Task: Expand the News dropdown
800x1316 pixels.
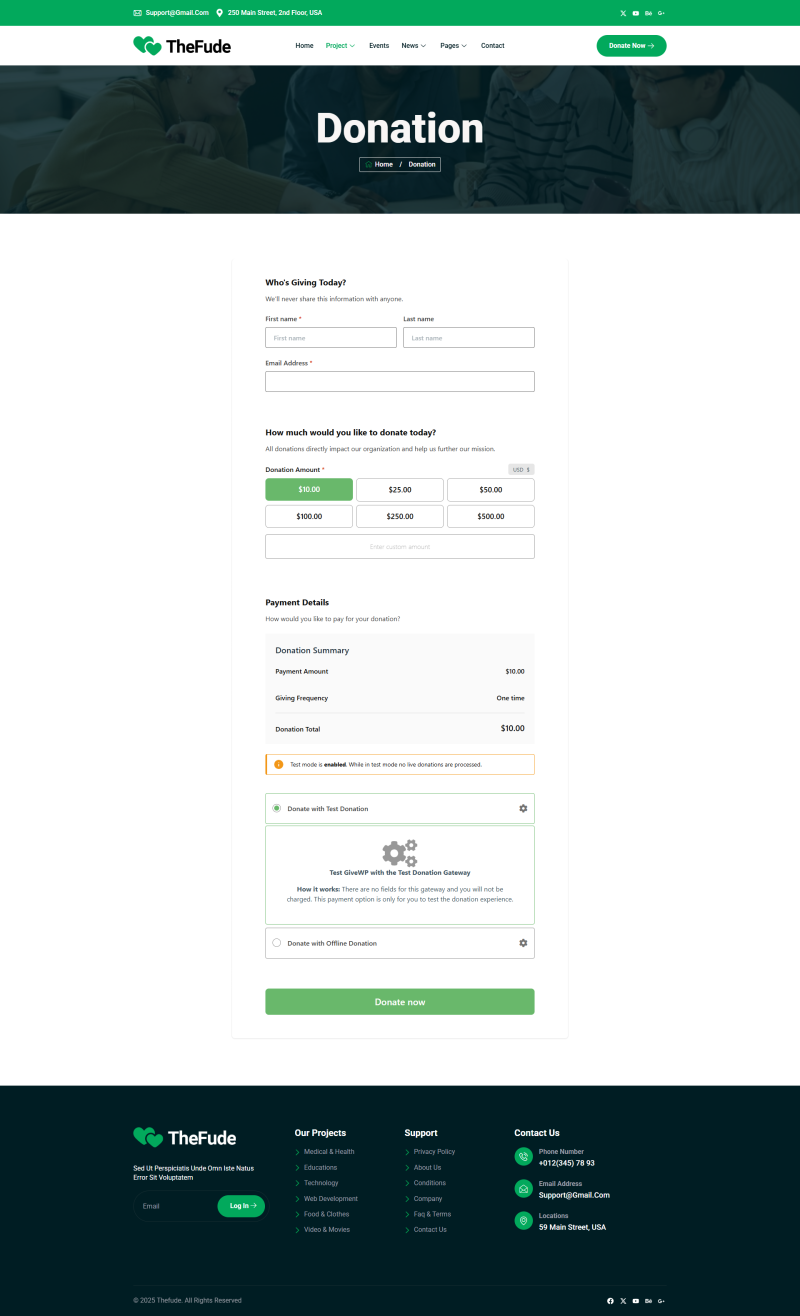Action: [414, 45]
